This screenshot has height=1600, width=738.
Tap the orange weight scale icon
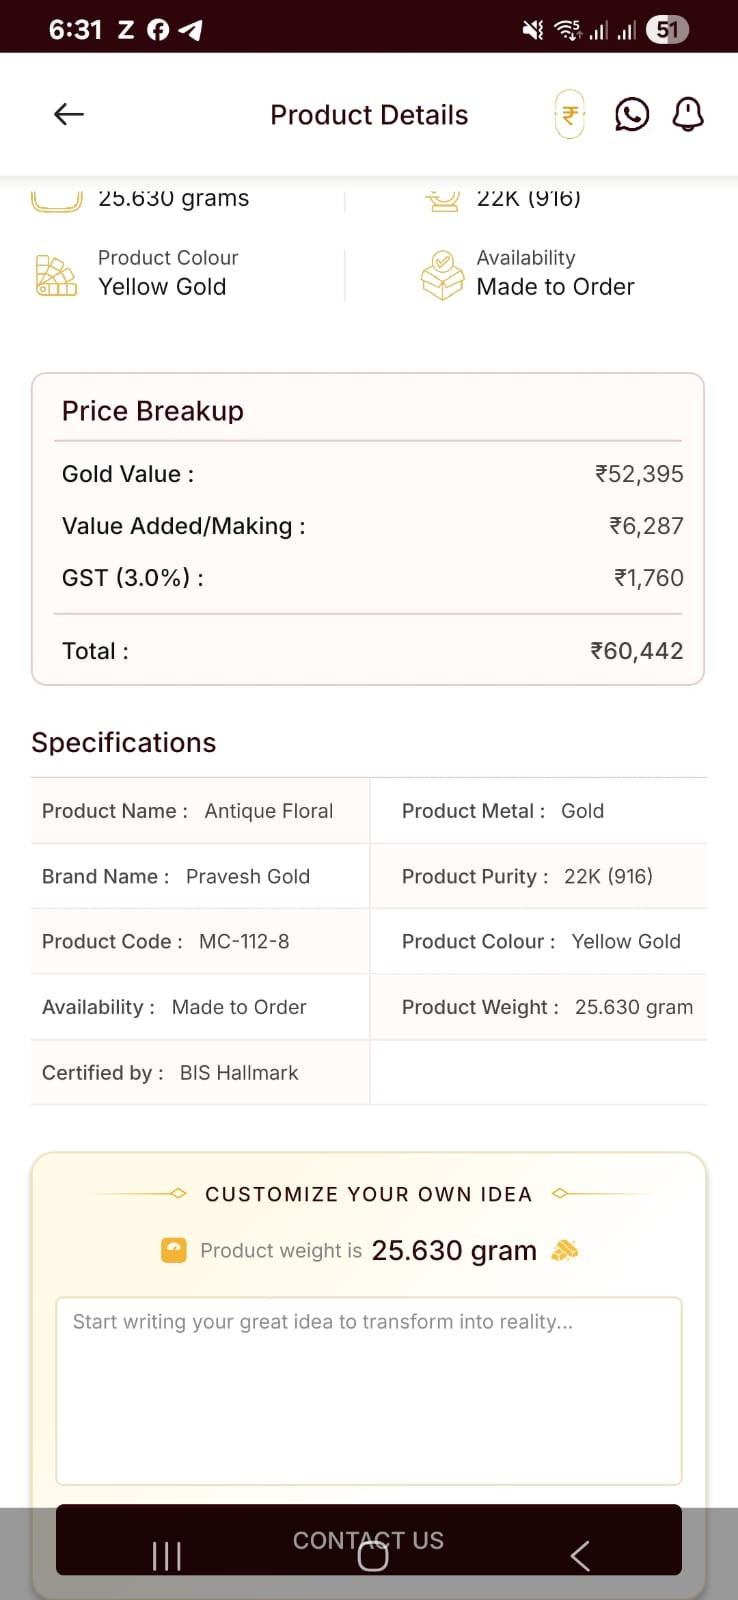[174, 1250]
